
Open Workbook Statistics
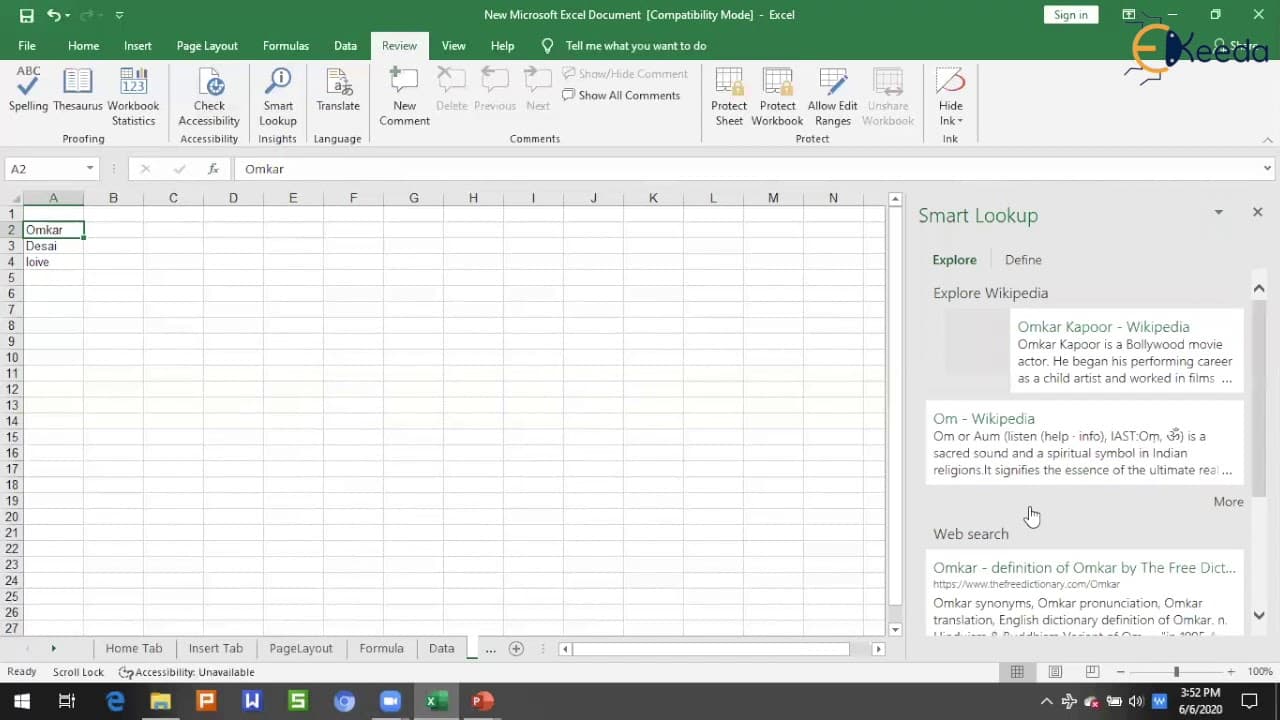[x=133, y=96]
